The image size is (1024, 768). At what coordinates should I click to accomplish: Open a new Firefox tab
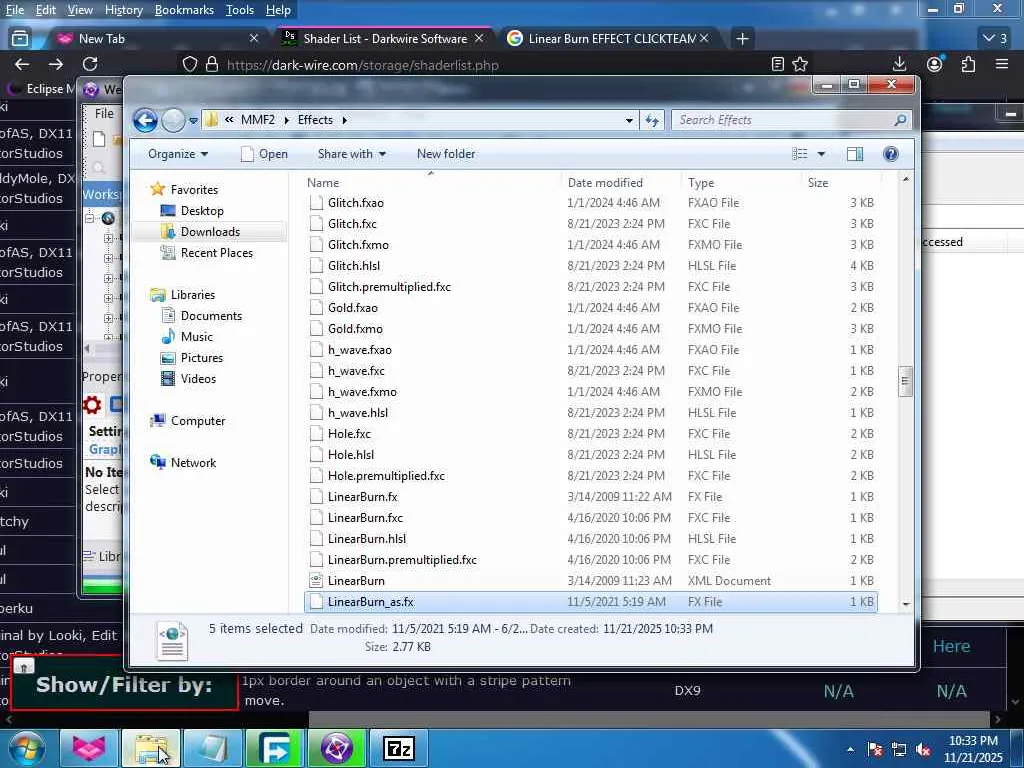pos(742,39)
